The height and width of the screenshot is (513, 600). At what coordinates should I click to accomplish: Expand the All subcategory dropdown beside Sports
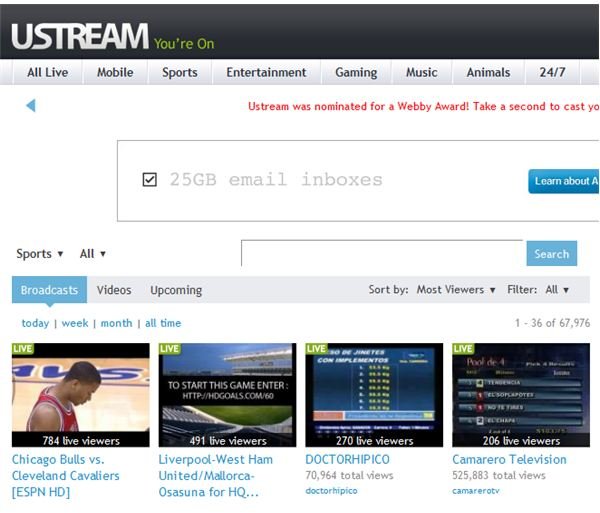[93, 254]
